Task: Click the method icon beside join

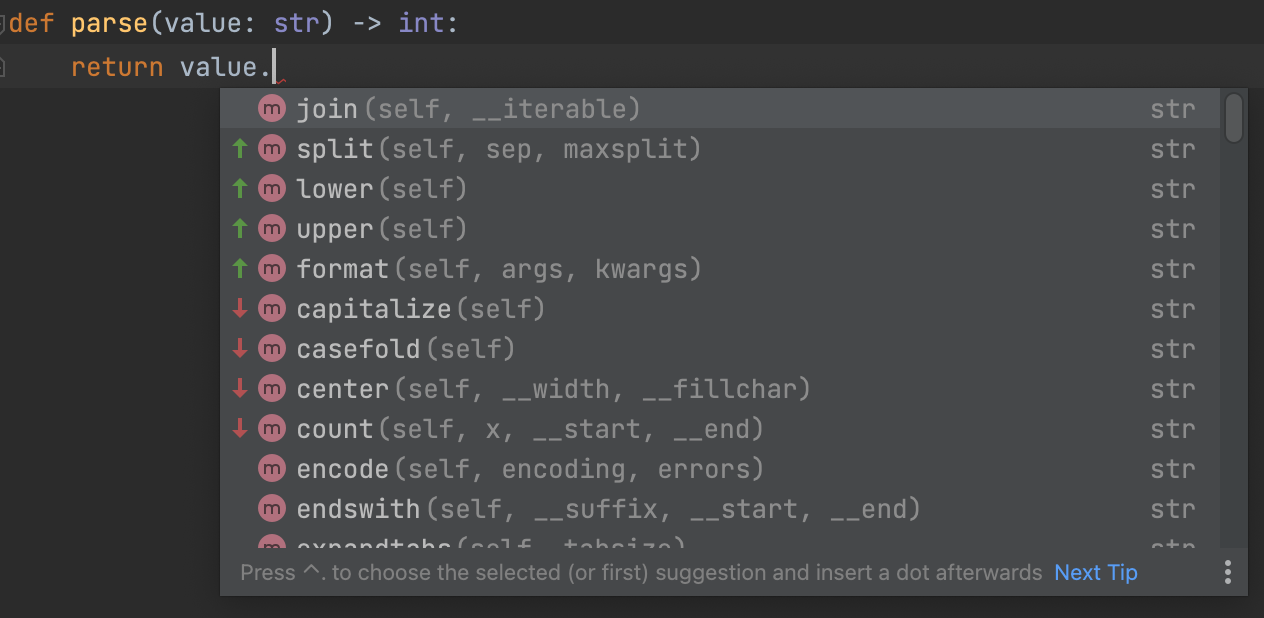Action: click(271, 108)
